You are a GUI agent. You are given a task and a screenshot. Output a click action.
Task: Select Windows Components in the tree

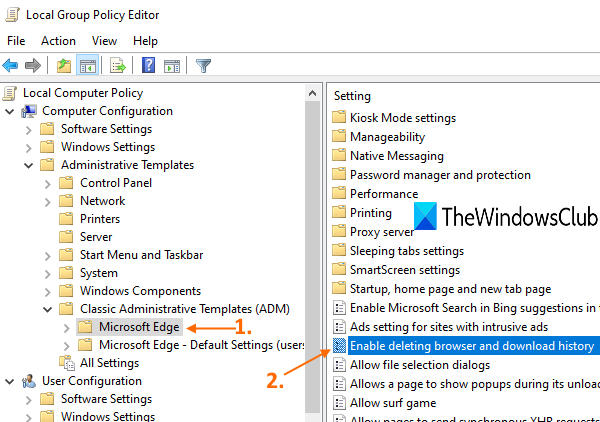click(140, 291)
